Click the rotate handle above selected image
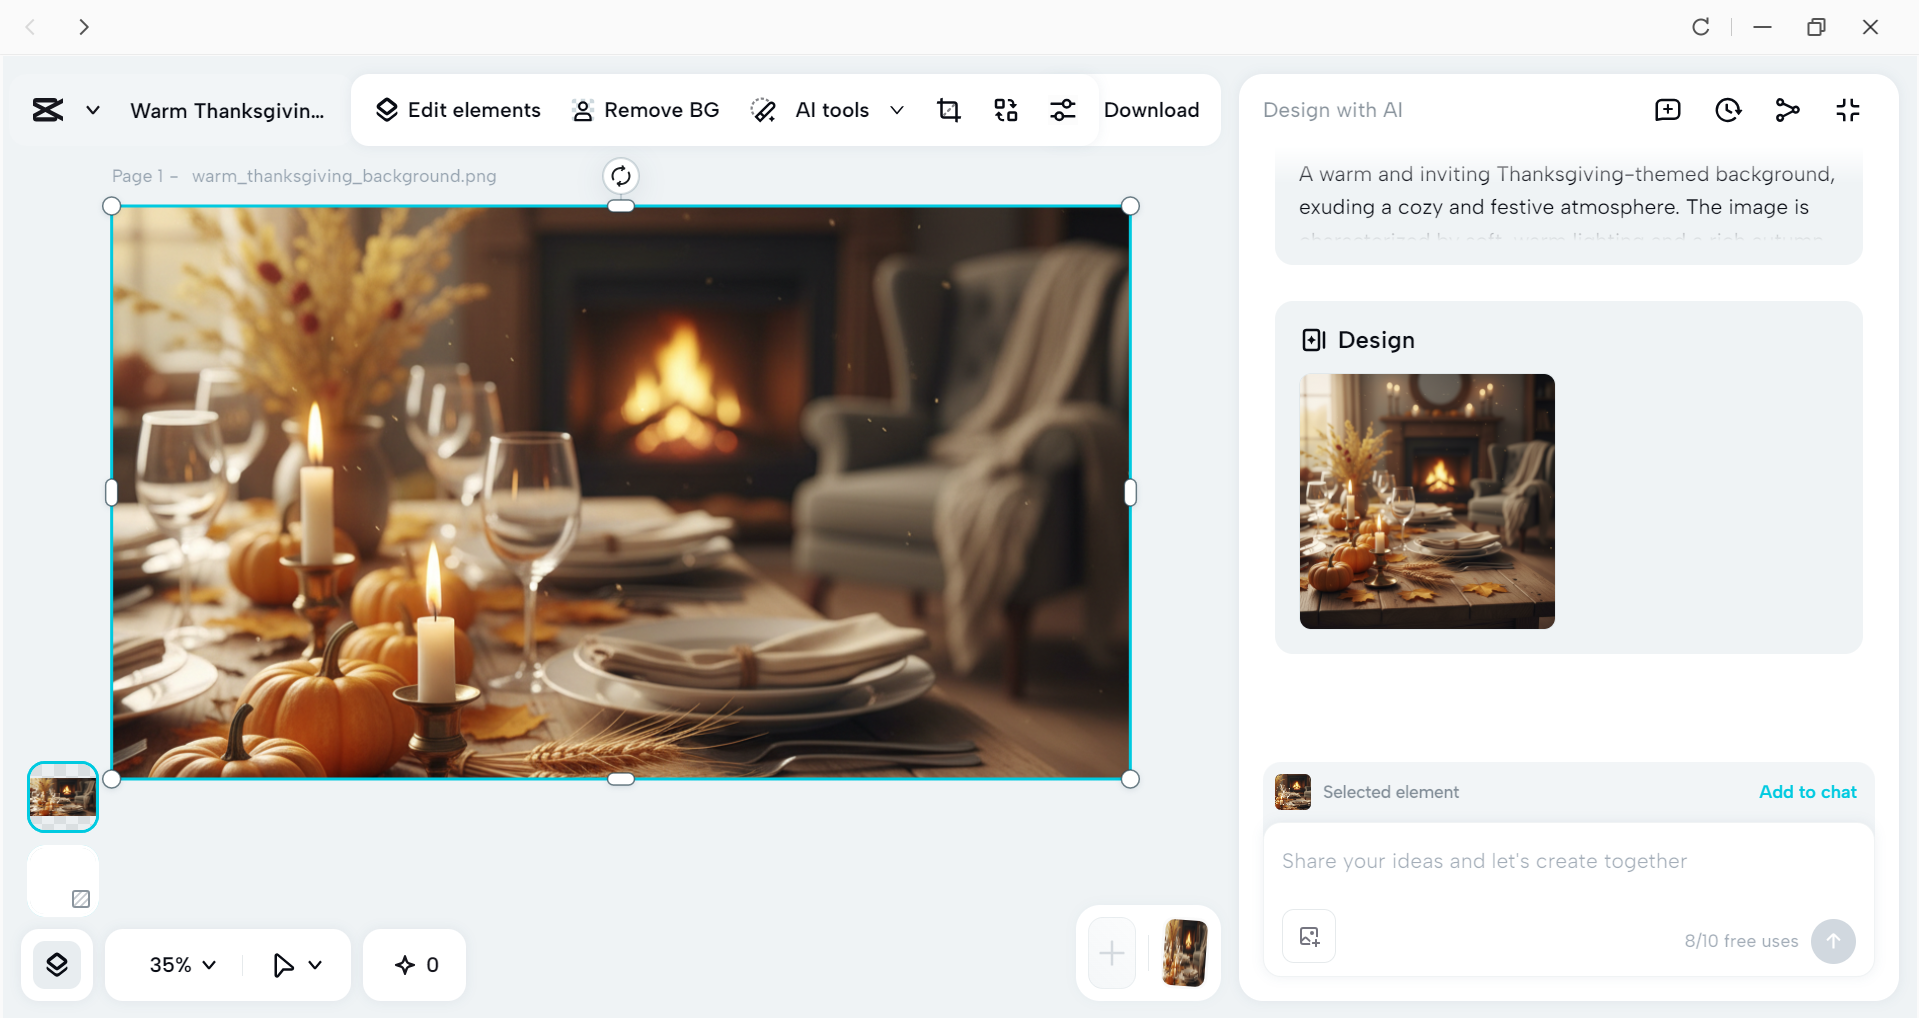This screenshot has height=1018, width=1919. (620, 176)
